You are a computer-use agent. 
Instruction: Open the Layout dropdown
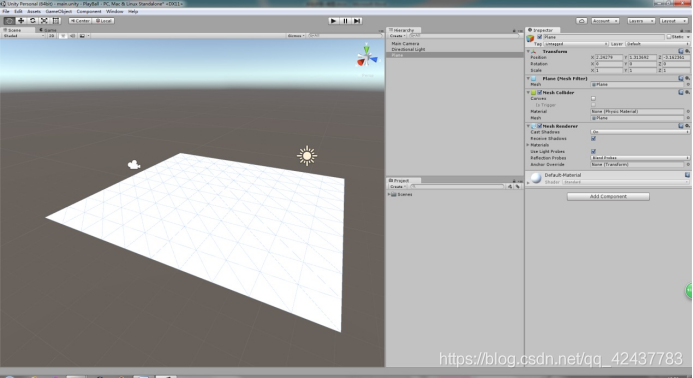tap(674, 21)
